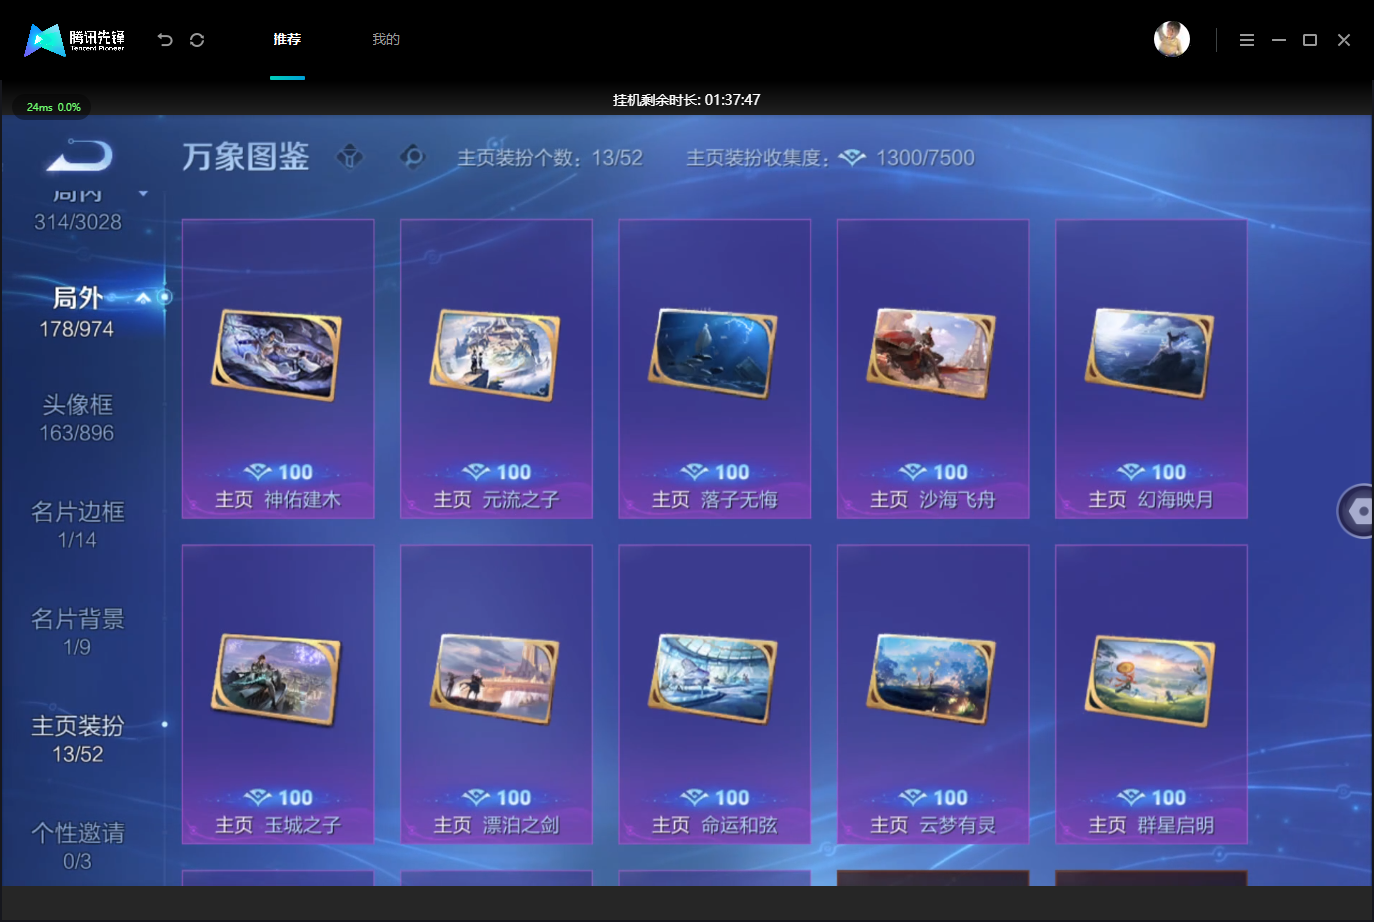Image resolution: width=1374 pixels, height=922 pixels.
Task: Open the floating side panel handle
Action: point(1356,511)
